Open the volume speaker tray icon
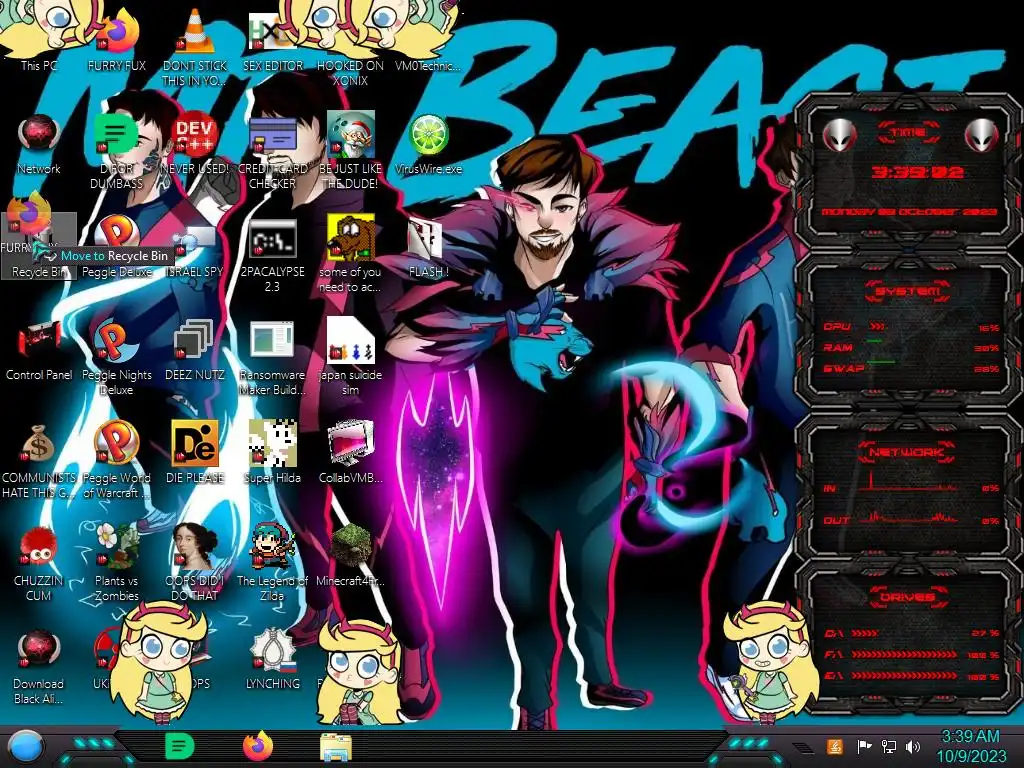Viewport: 1024px width, 768px height. click(913, 746)
